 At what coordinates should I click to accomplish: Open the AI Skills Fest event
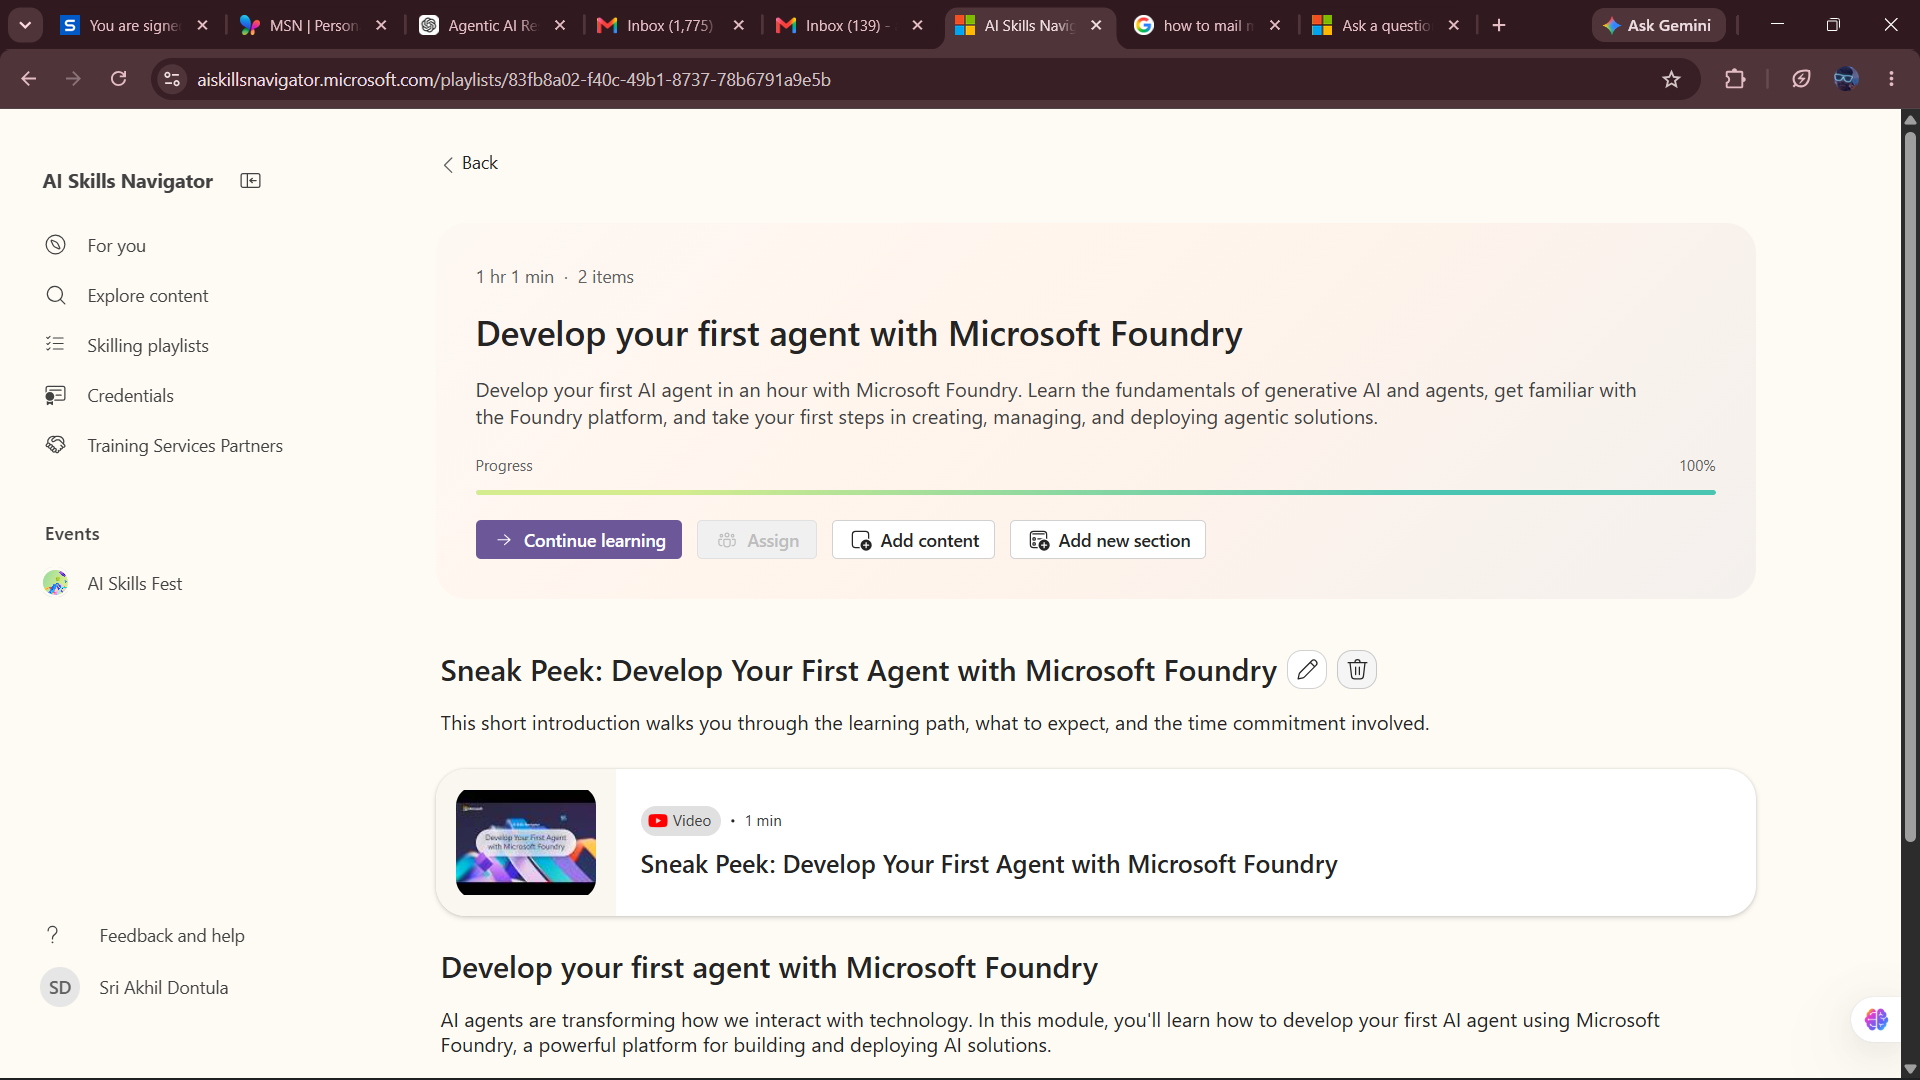[x=134, y=584]
